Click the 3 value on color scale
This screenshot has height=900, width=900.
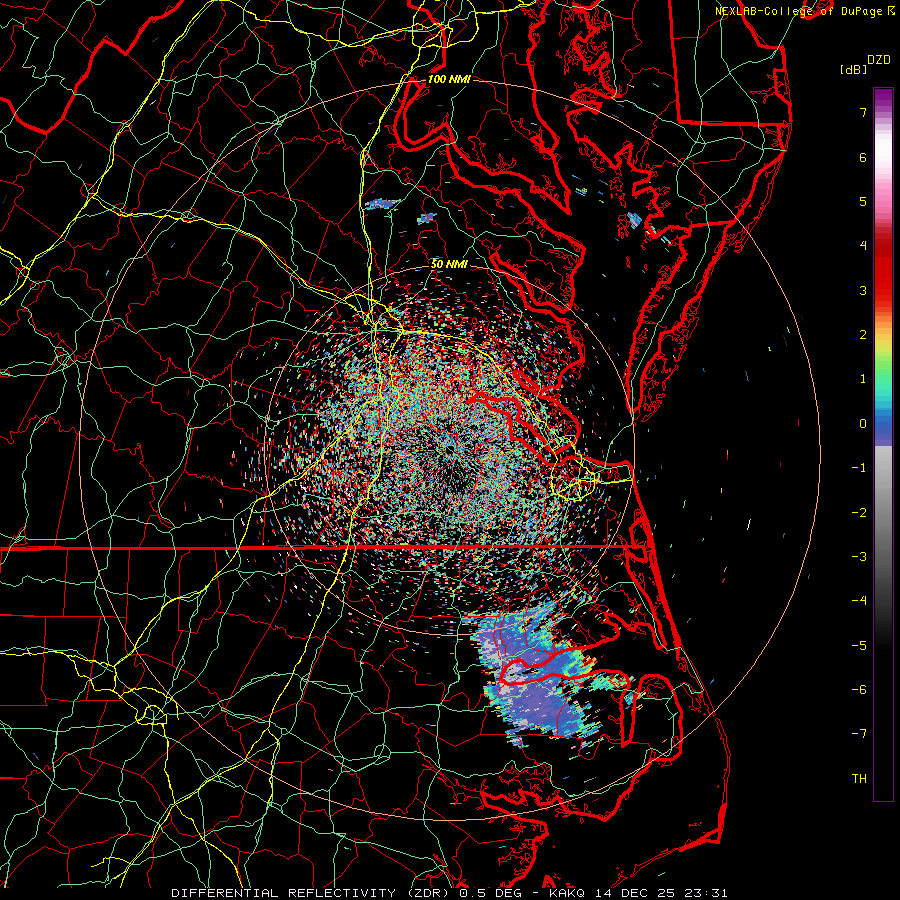tap(863, 290)
